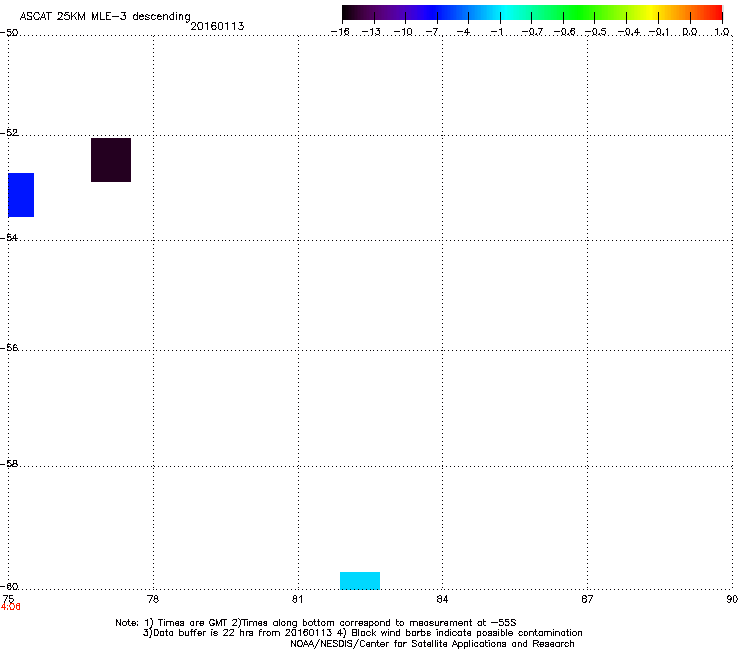Click the red time stamp '4:06'

10,607
